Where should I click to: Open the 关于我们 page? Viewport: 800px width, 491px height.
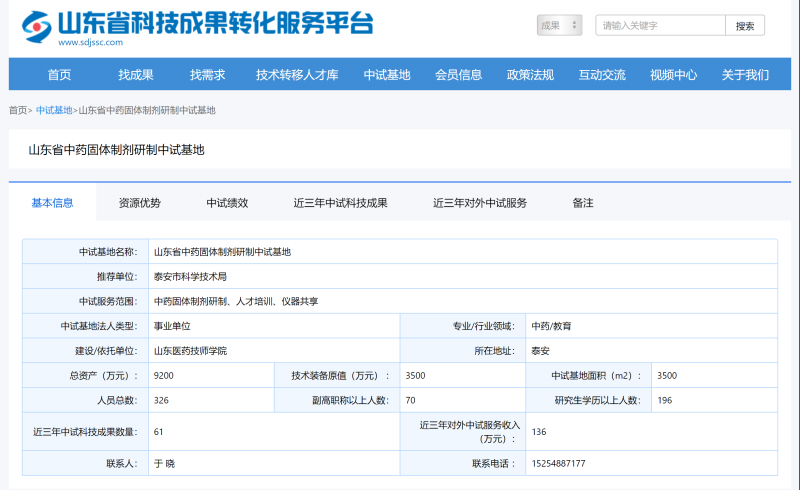(x=745, y=75)
